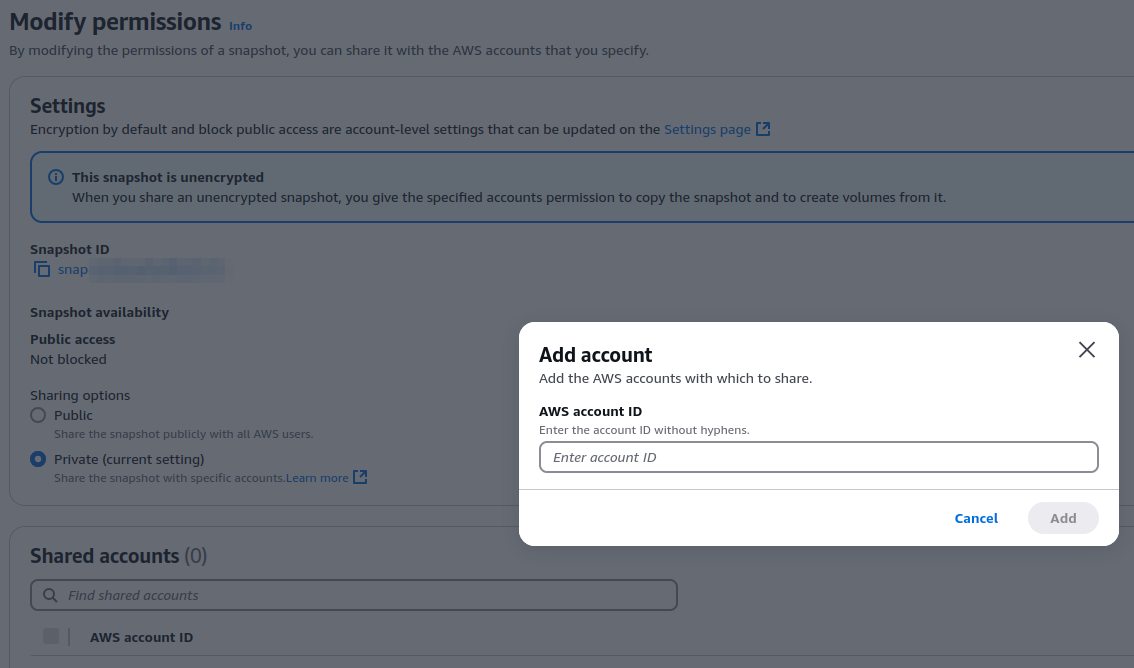Click the Enter account ID input field
Viewport: 1134px width, 668px height.
click(x=819, y=457)
